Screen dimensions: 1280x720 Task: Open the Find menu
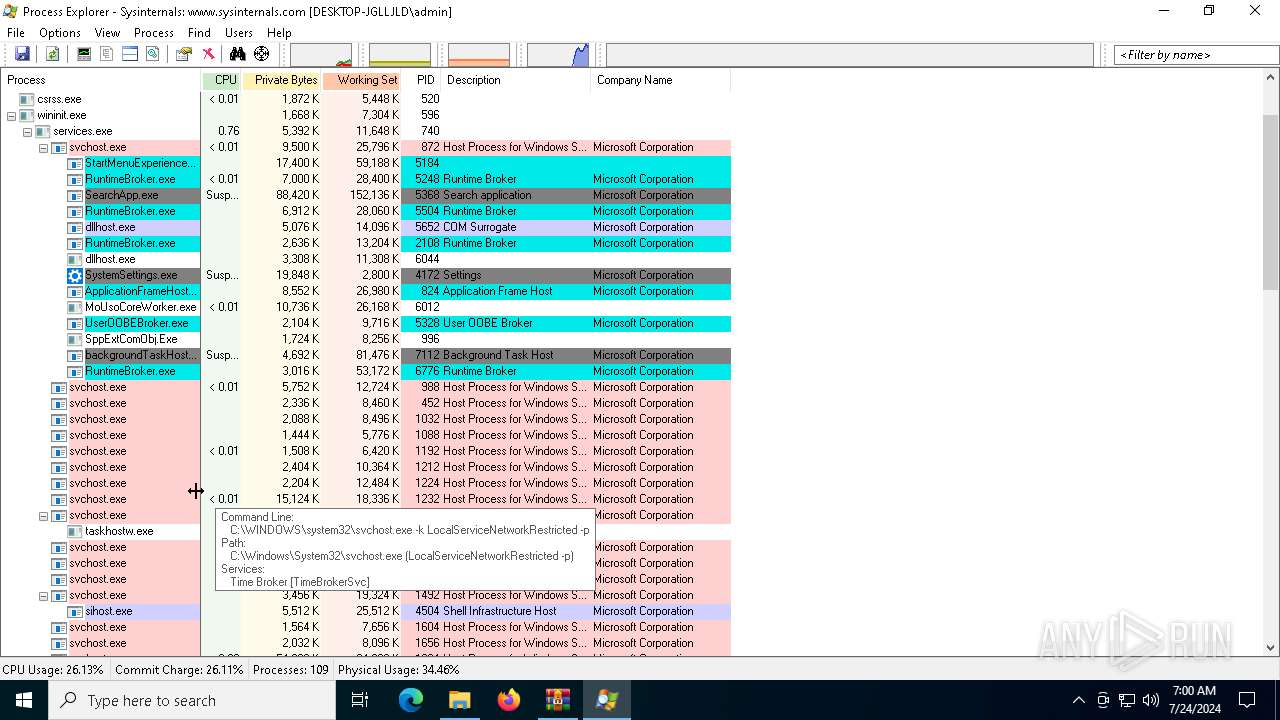pos(199,33)
